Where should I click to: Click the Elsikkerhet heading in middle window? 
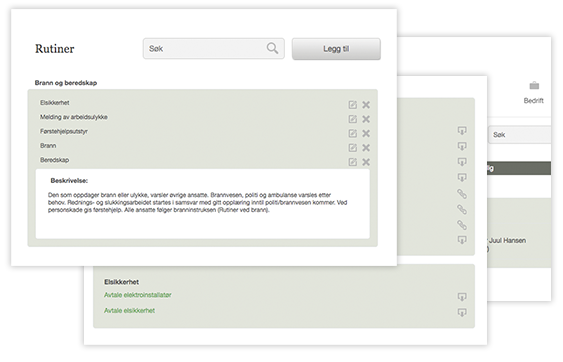coord(121,282)
